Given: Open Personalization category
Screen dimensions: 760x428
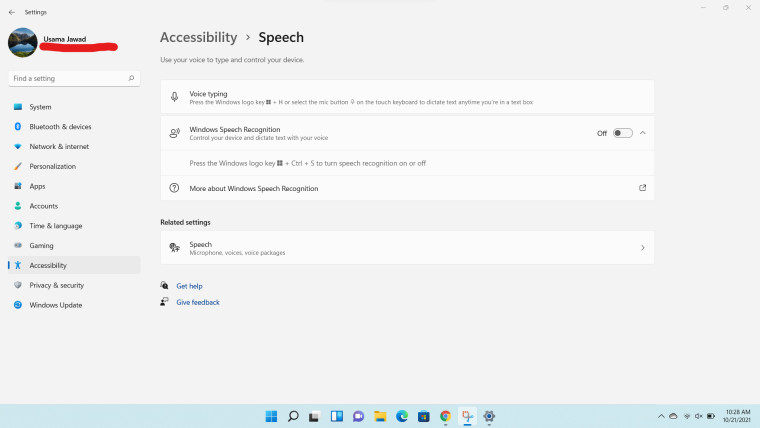Looking at the screenshot, I should [x=74, y=166].
